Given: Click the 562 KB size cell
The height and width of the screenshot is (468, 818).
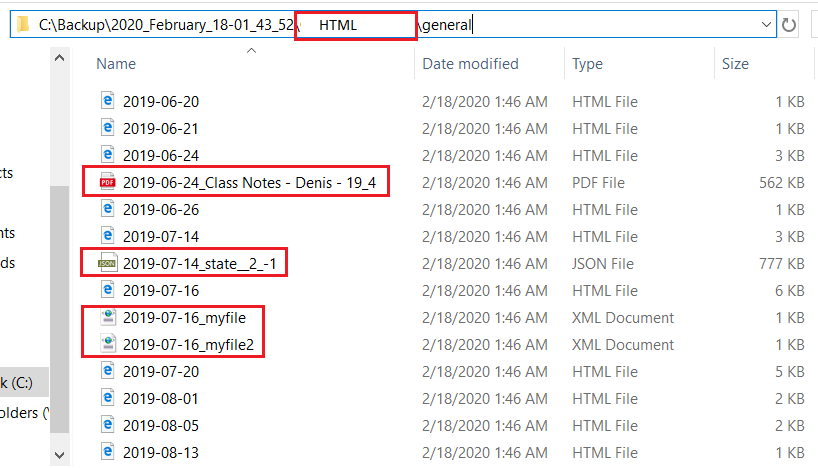Looking at the screenshot, I should coord(781,183).
